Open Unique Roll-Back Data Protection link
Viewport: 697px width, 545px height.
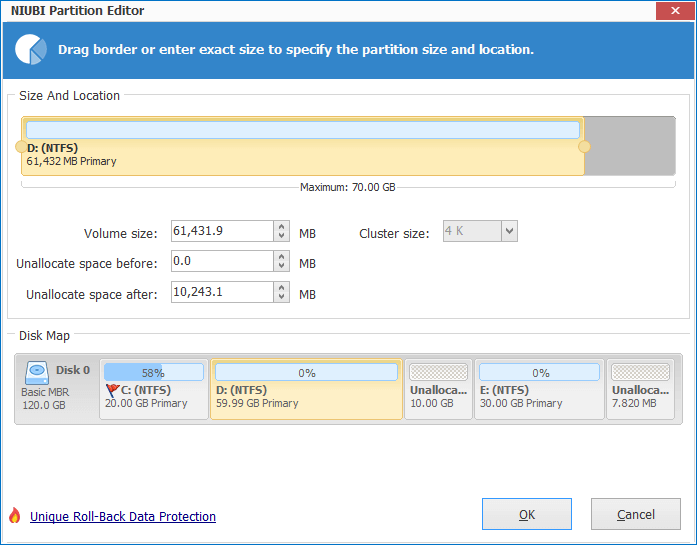point(123,517)
